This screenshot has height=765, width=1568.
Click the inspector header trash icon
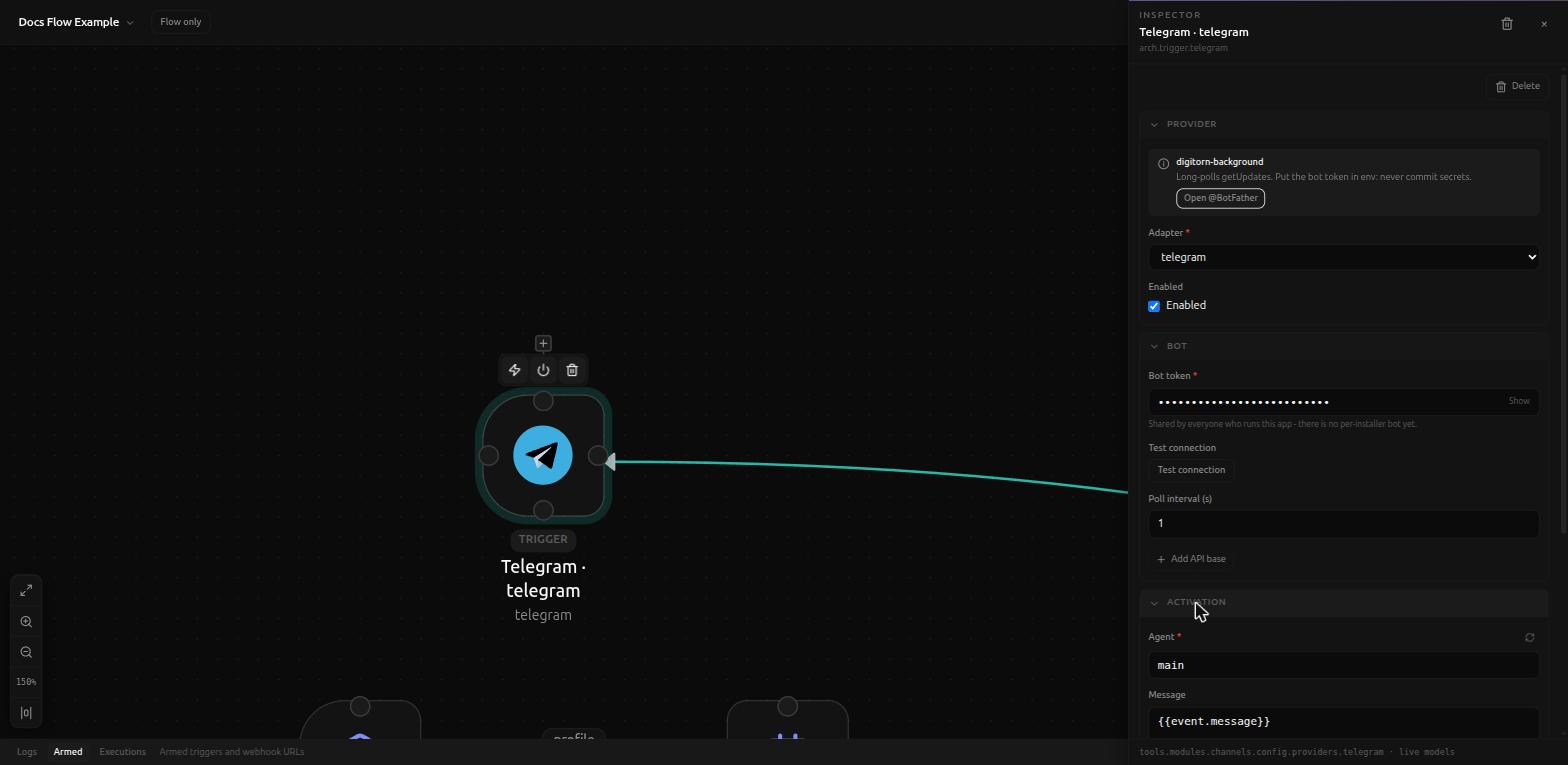tap(1507, 24)
